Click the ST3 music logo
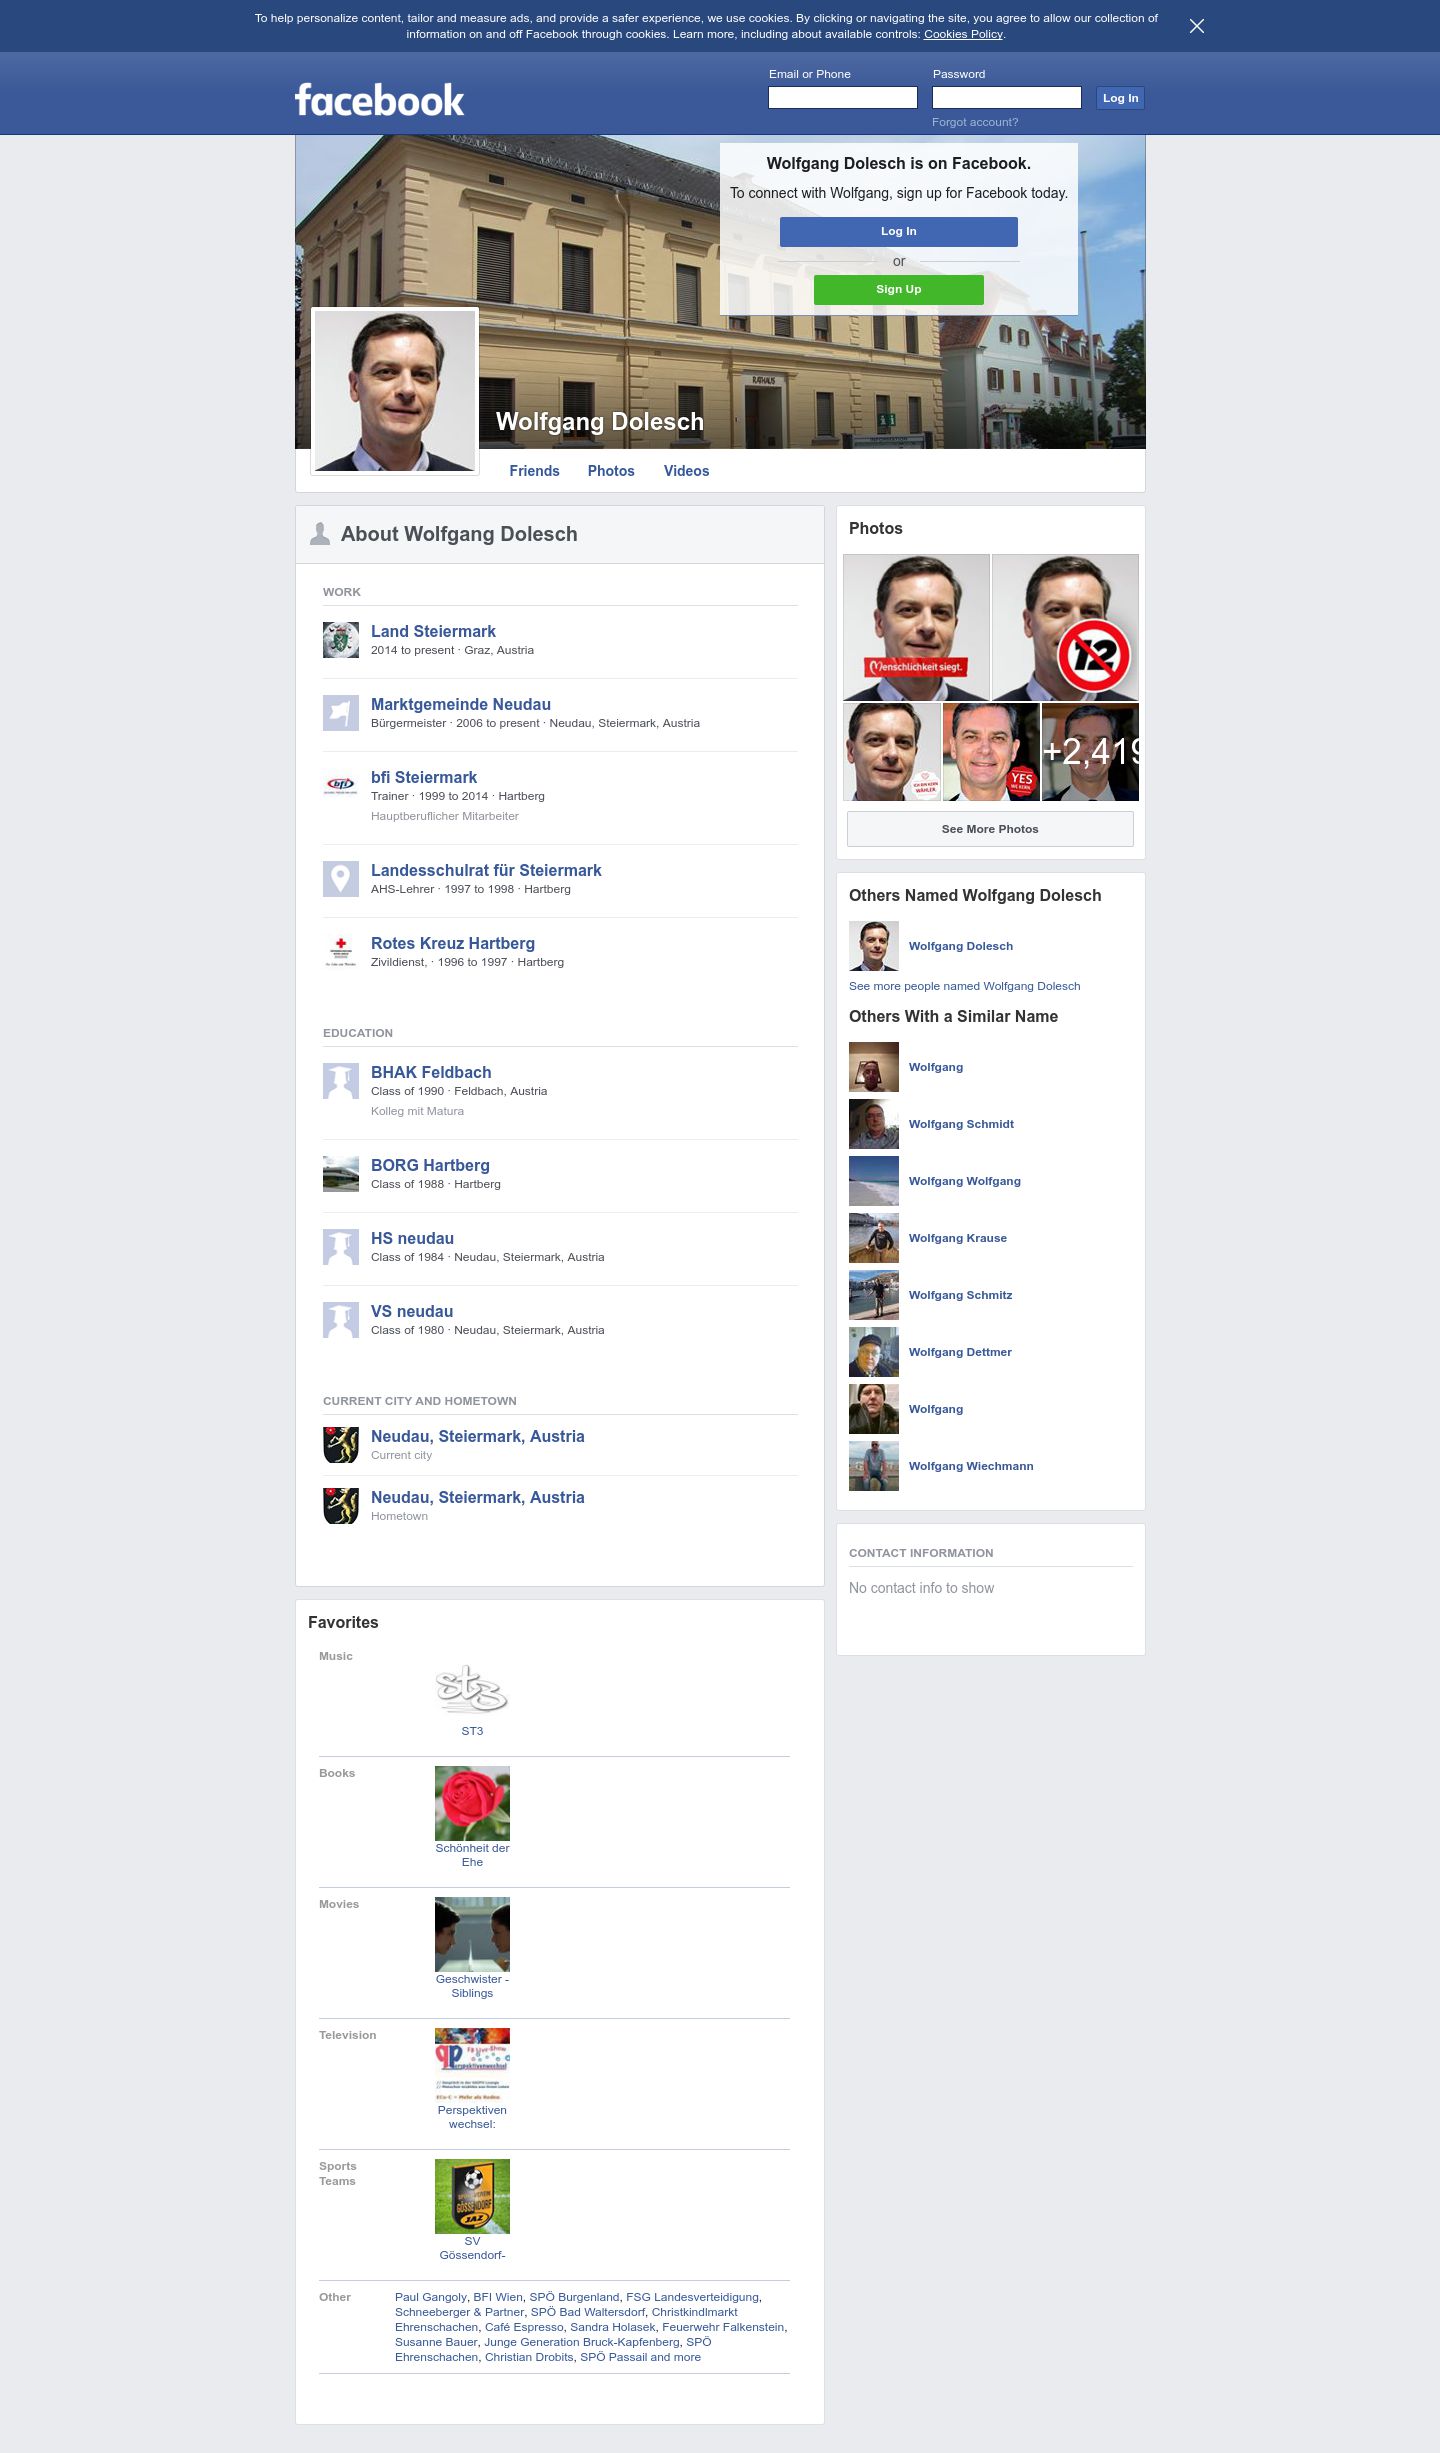The image size is (1440, 2453). point(472,1689)
